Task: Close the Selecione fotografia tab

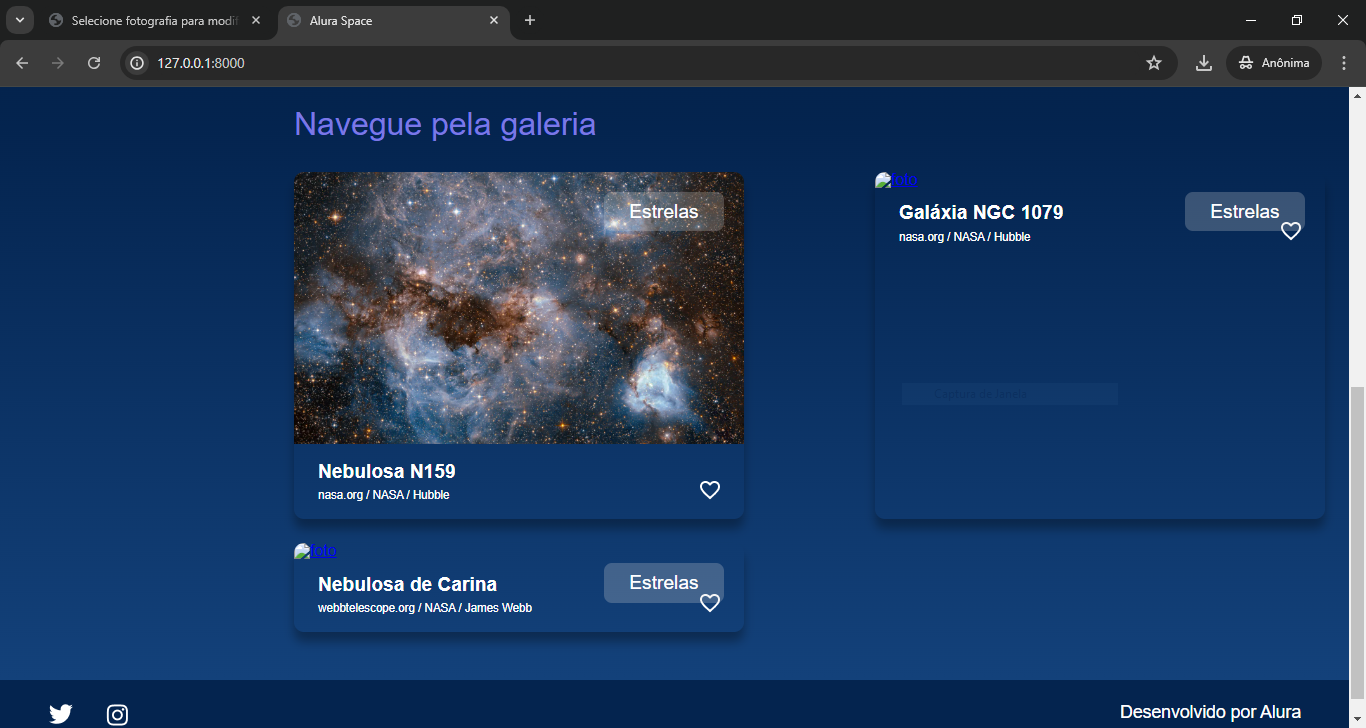Action: [256, 20]
